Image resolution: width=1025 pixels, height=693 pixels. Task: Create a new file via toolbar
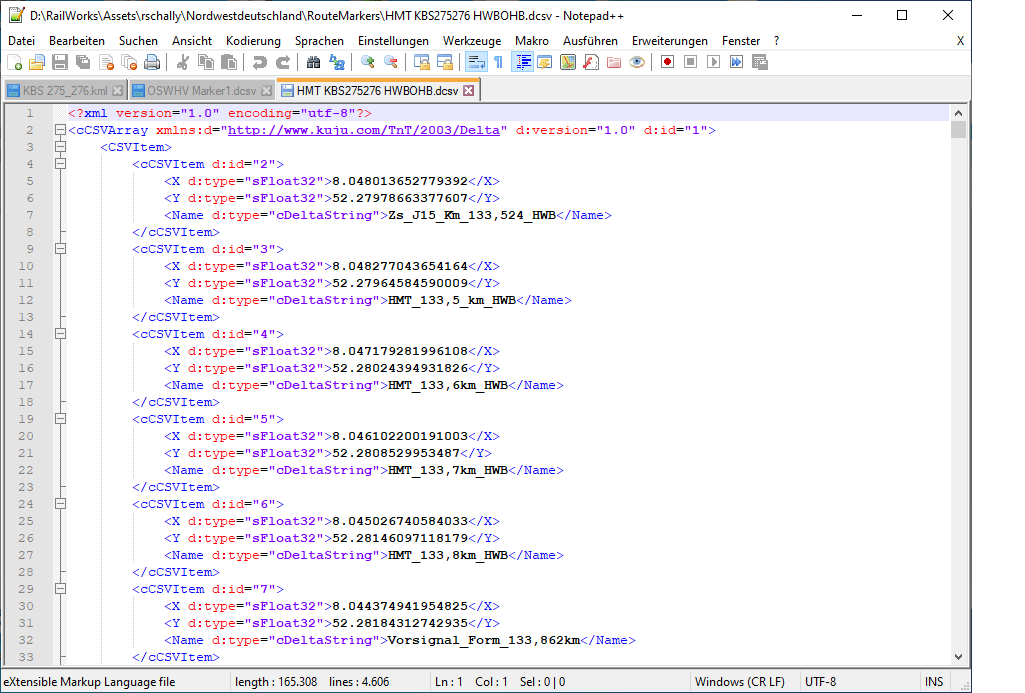pos(14,62)
